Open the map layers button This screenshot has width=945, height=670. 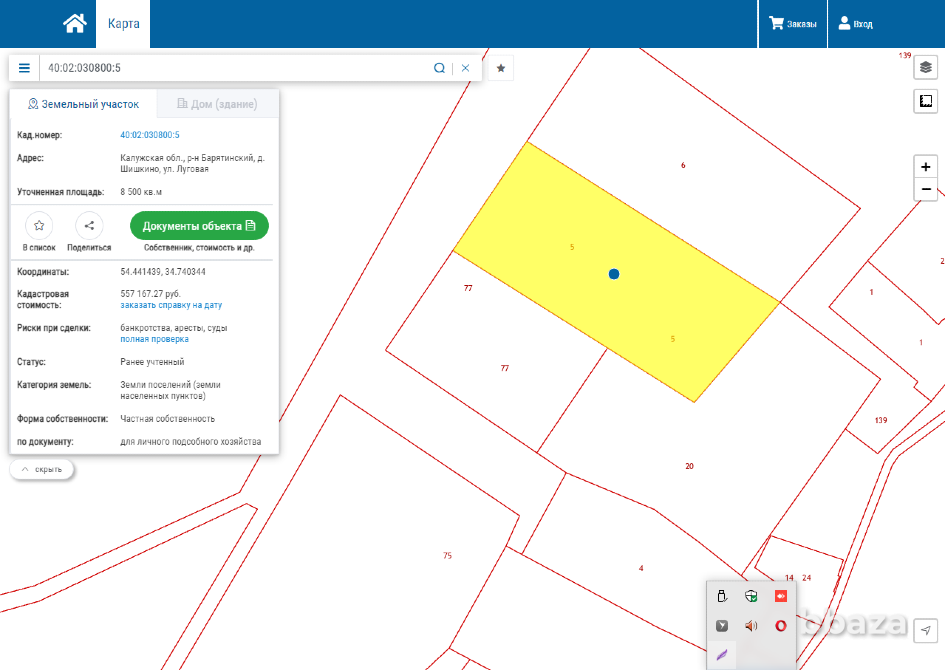926,67
